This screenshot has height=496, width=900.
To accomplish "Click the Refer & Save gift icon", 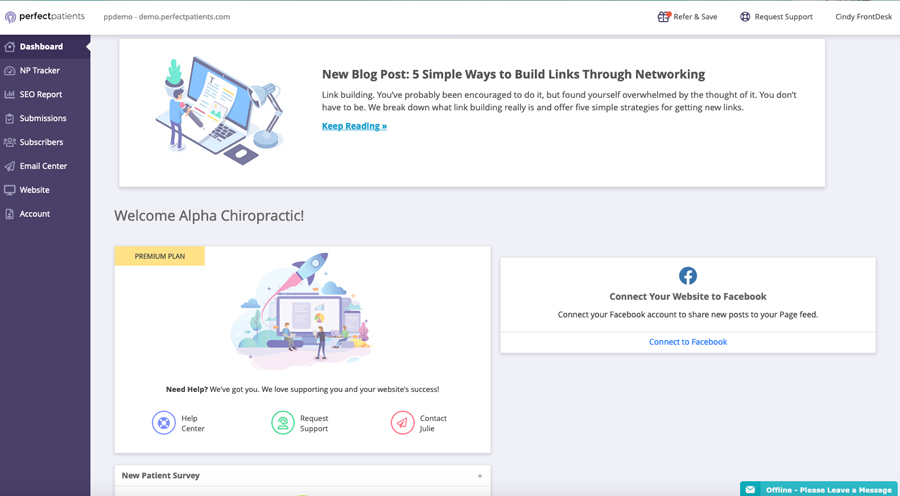I will [x=664, y=17].
